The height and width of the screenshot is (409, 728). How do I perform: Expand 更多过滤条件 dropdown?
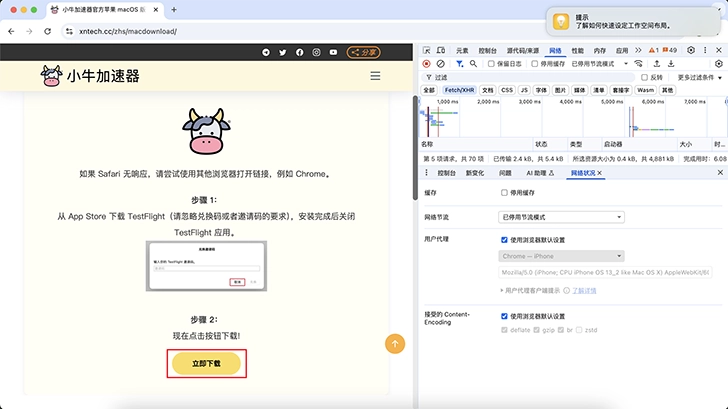coord(695,77)
